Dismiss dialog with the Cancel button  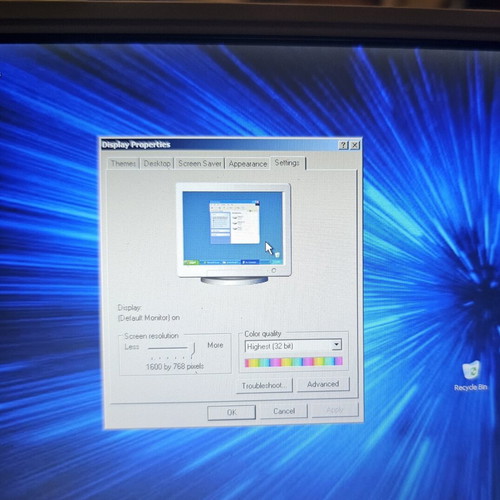pos(284,411)
